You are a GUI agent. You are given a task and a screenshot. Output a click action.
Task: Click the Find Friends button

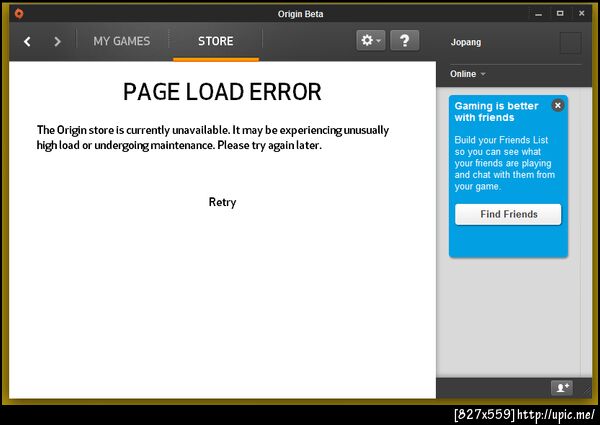(x=508, y=214)
